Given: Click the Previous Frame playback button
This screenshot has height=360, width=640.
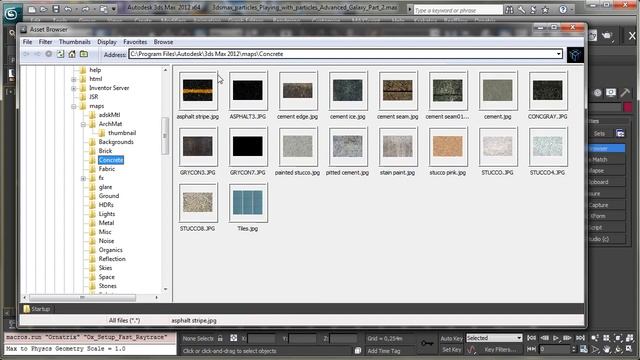Looking at the screenshot, I should [x=544, y=338].
